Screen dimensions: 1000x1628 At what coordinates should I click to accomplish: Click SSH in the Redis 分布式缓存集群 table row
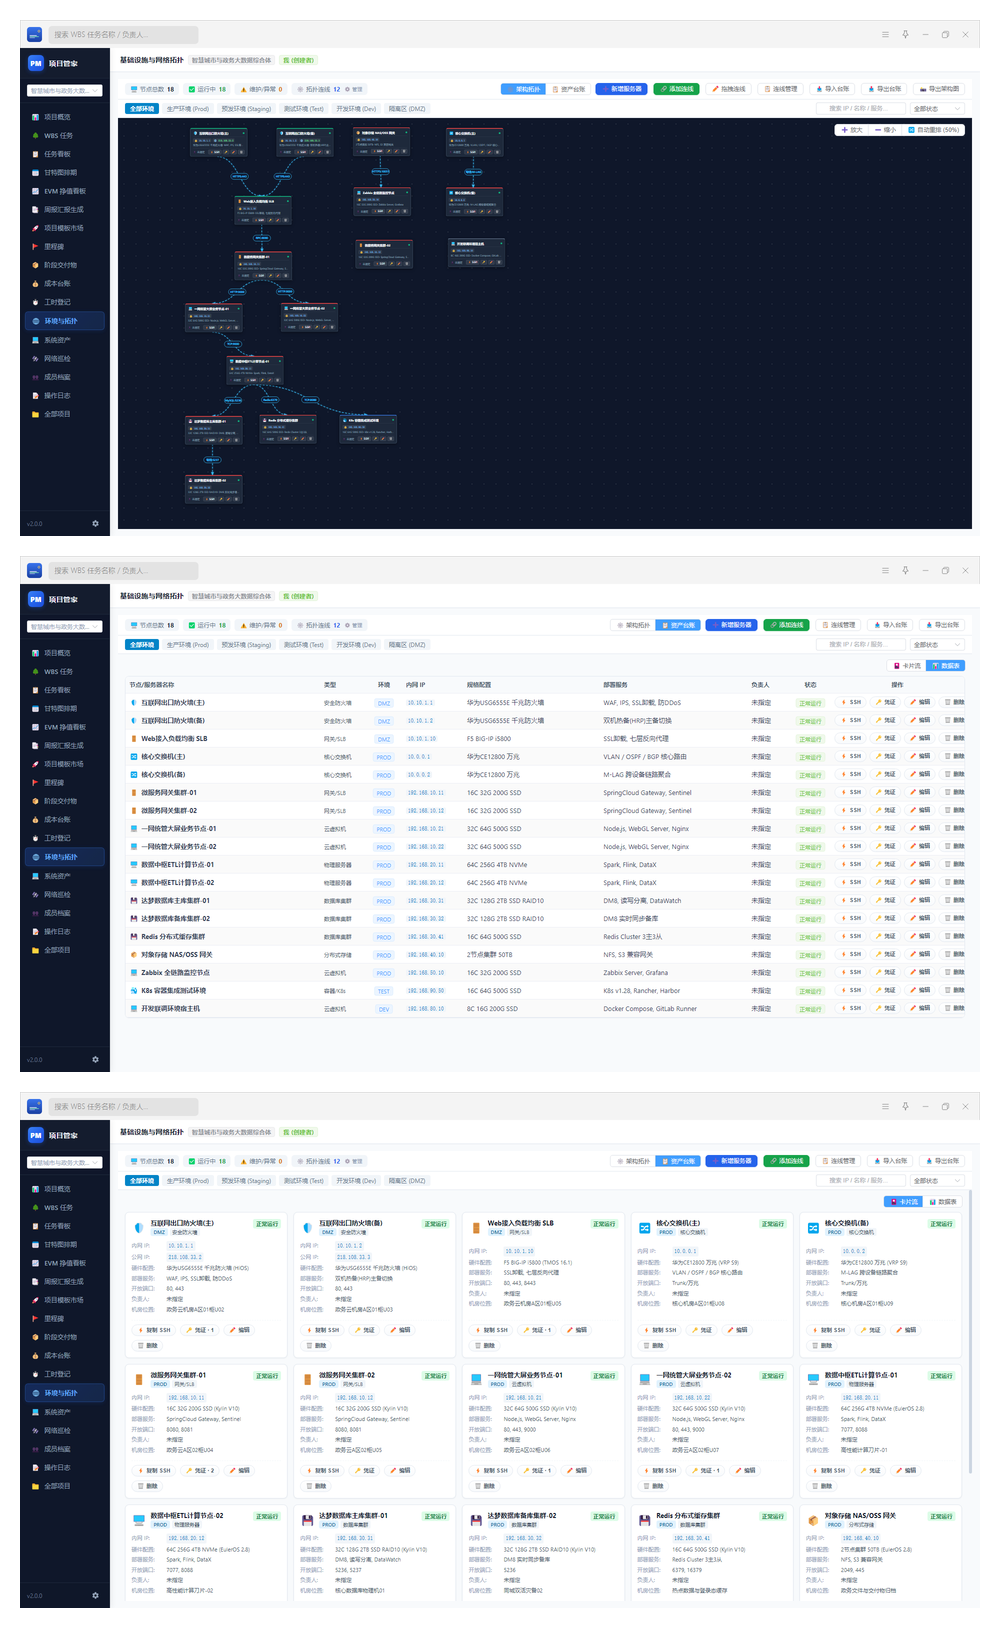851,937
